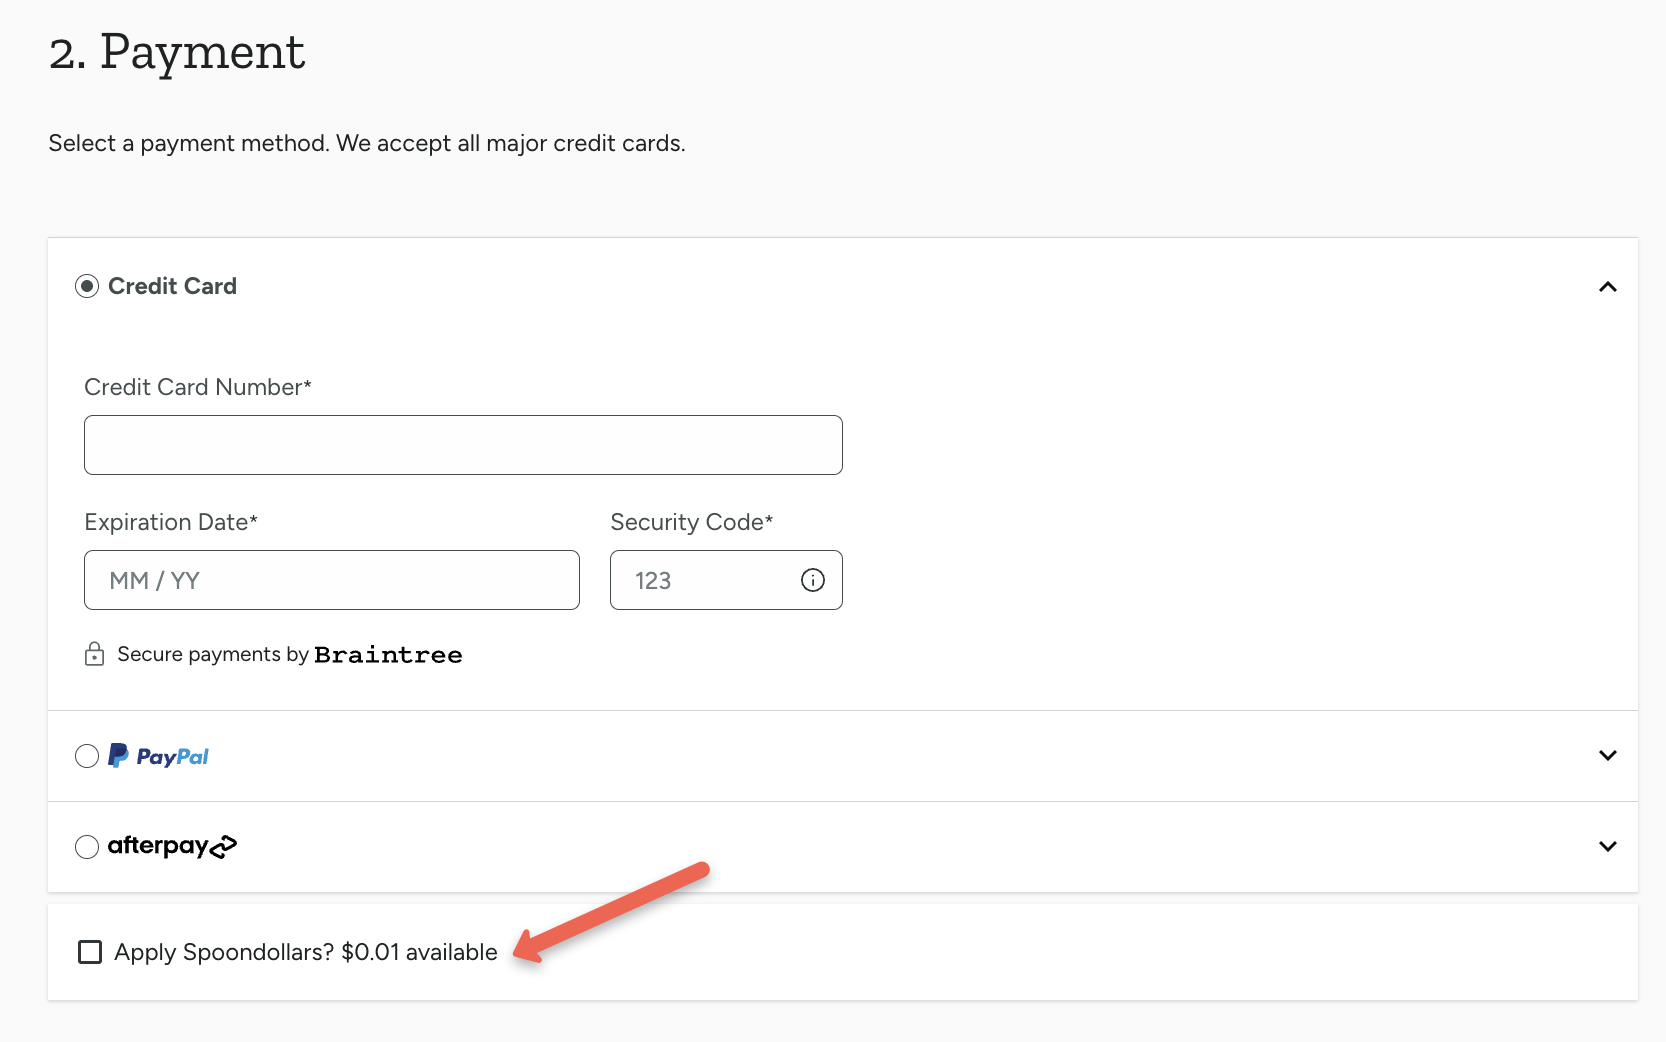Click the empty circle beside afterpay

[x=87, y=846]
